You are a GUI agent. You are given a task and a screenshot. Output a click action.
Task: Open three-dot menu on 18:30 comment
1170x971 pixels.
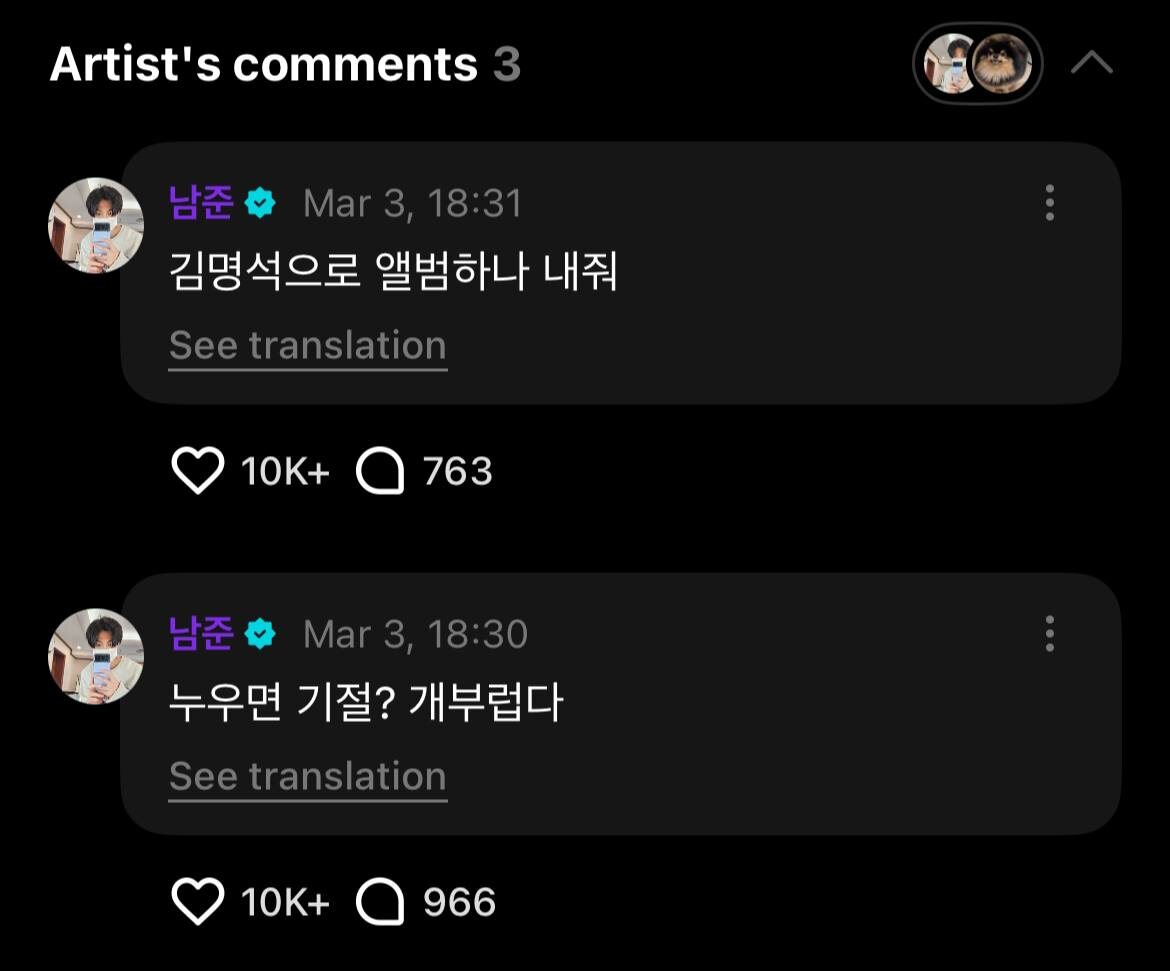click(1049, 633)
